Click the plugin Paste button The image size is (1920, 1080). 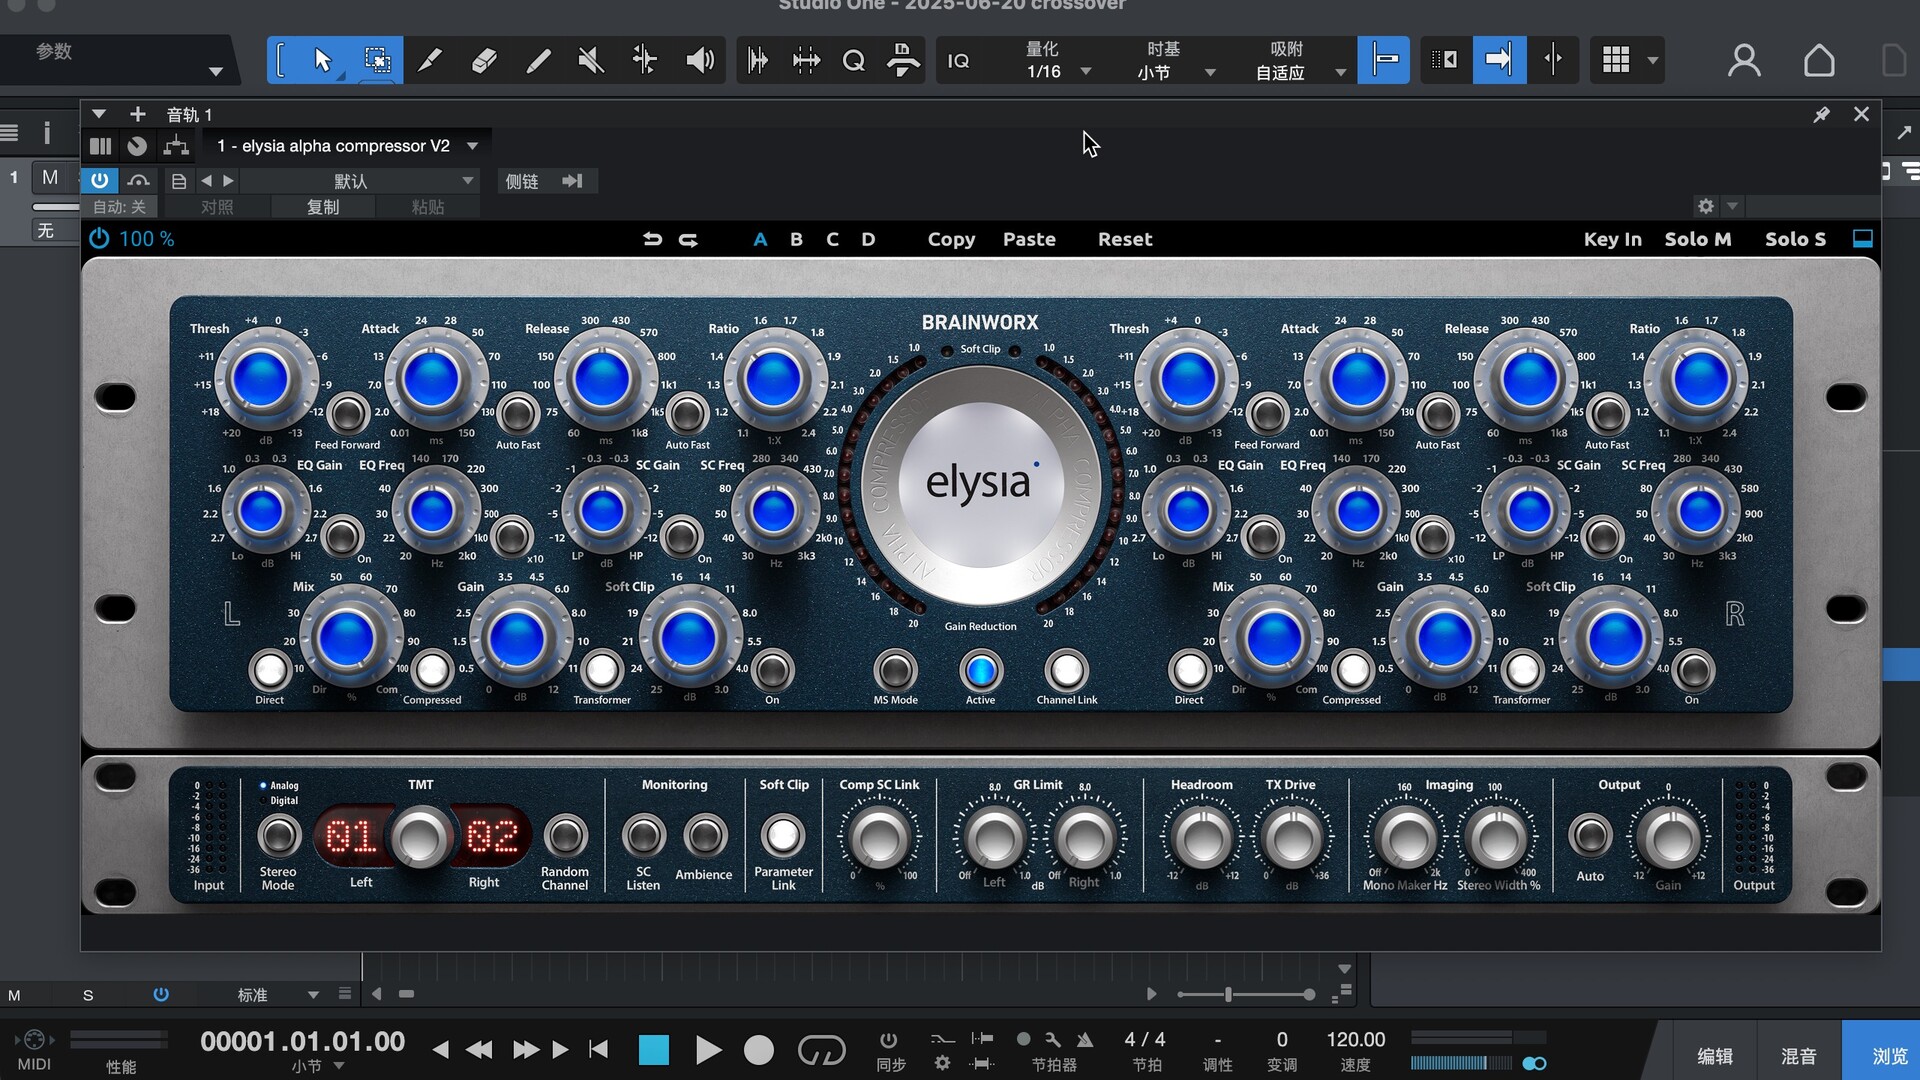coord(1029,239)
